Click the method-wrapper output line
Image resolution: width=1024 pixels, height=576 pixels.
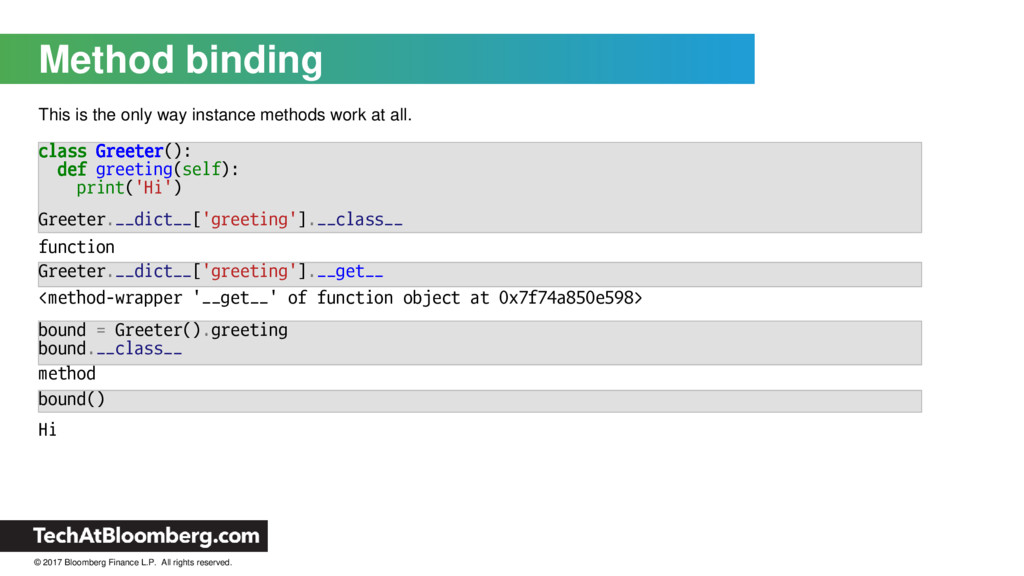(340, 298)
